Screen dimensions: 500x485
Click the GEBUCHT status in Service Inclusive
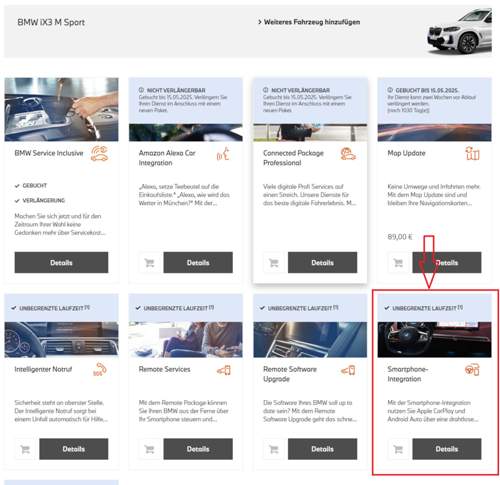pos(34,186)
